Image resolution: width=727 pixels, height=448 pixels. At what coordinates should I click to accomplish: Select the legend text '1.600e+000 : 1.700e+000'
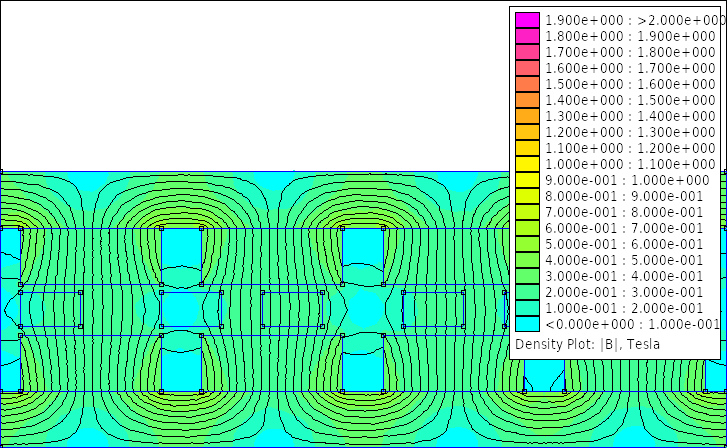pos(630,68)
